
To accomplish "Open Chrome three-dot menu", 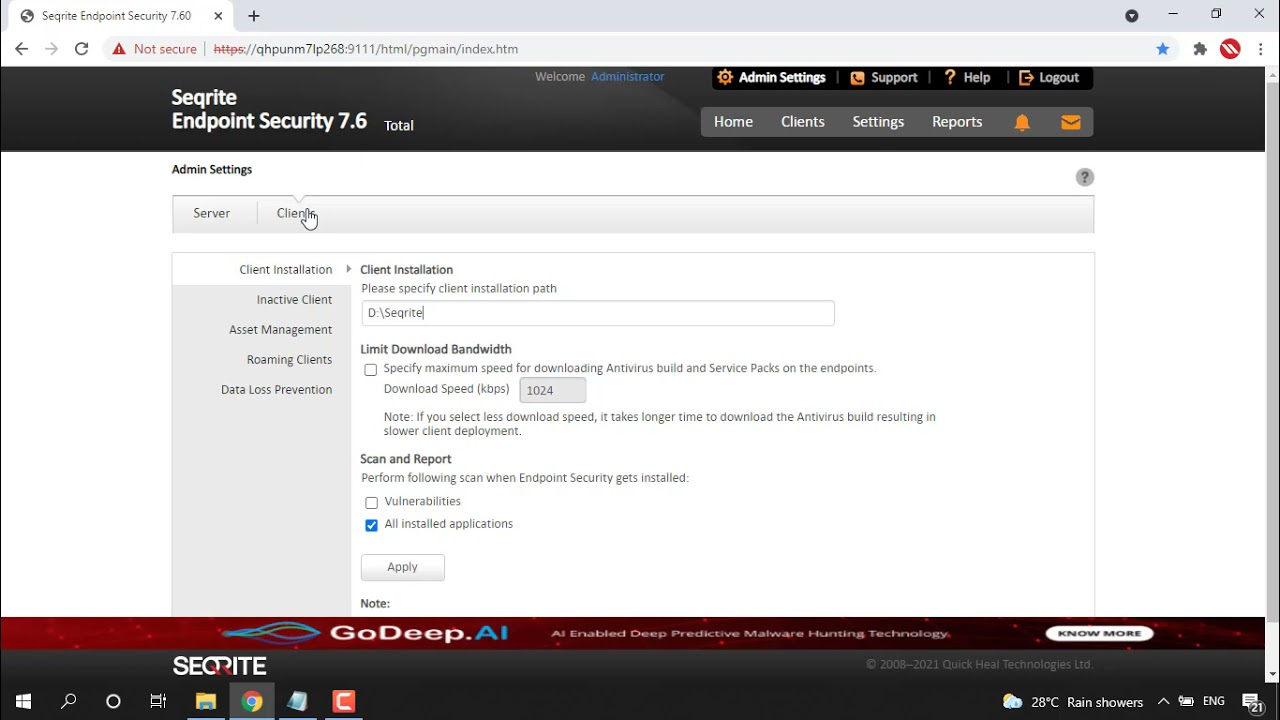I will click(1260, 49).
